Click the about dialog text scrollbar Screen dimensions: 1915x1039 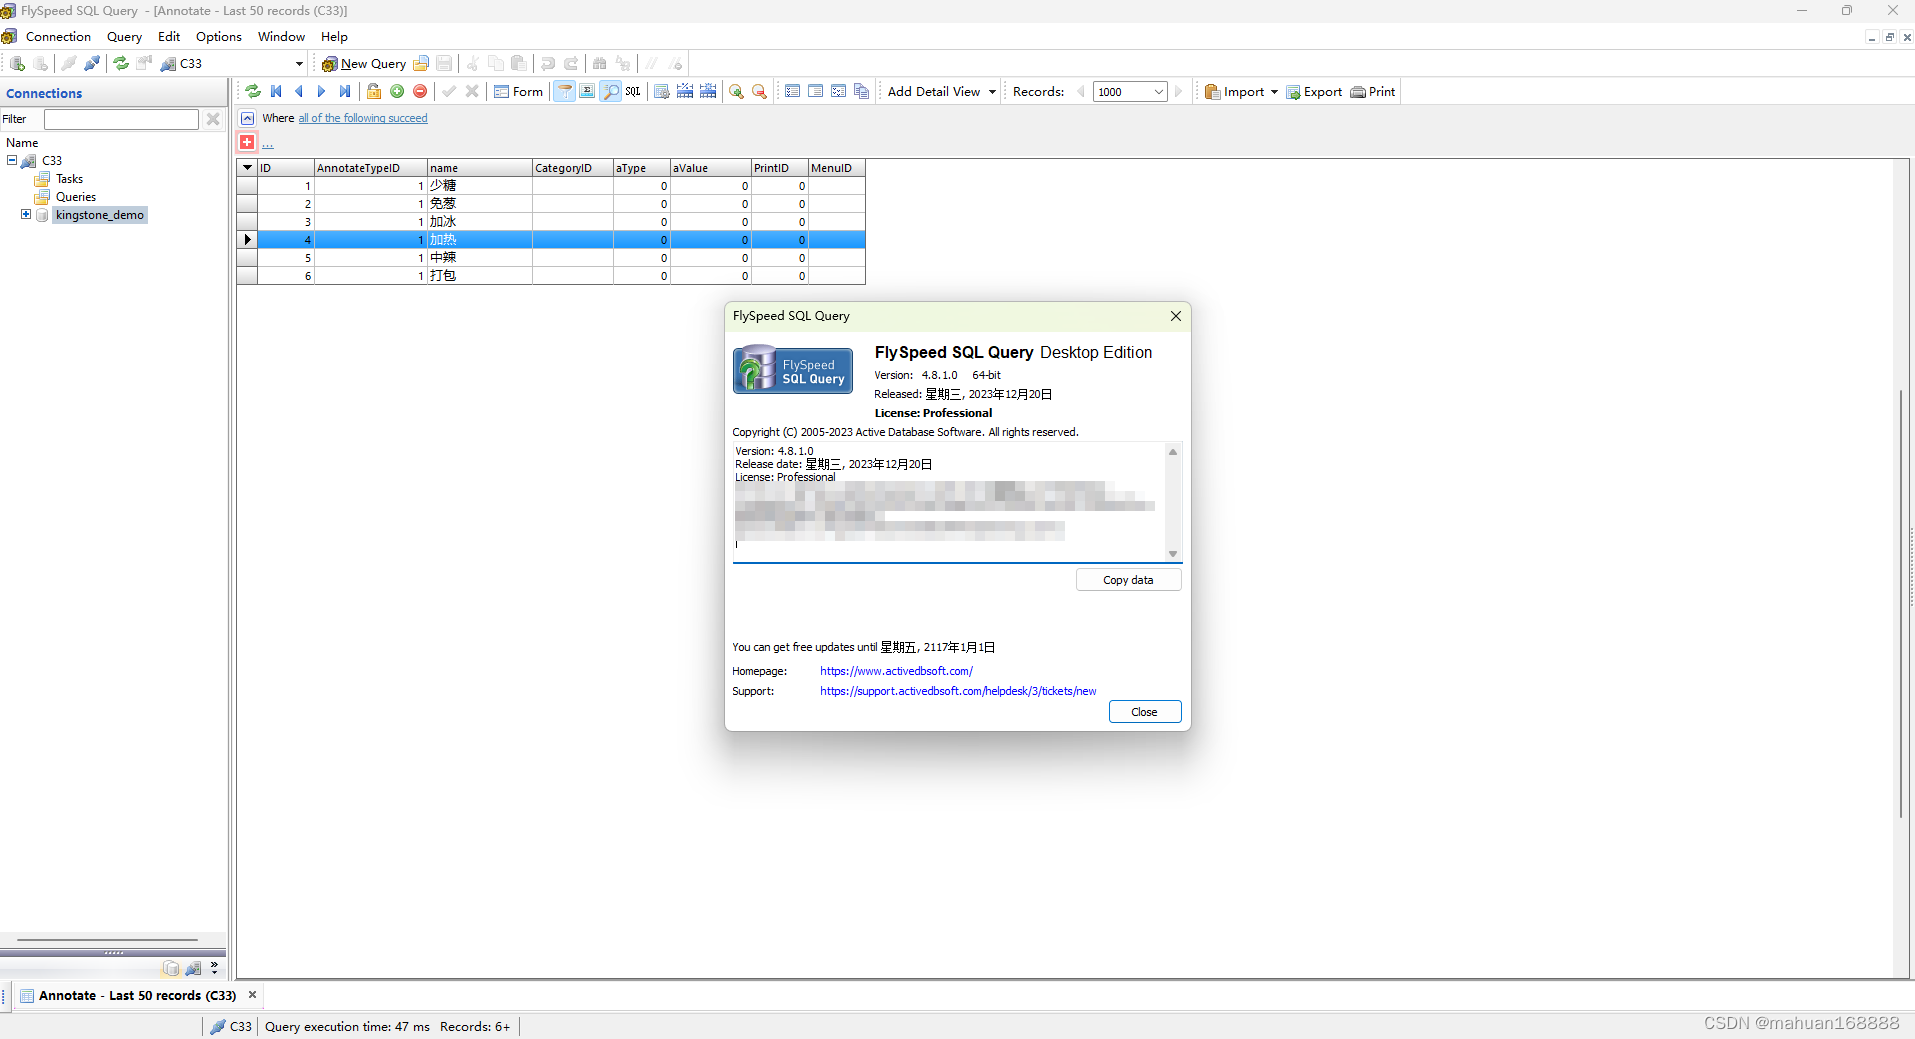point(1173,502)
